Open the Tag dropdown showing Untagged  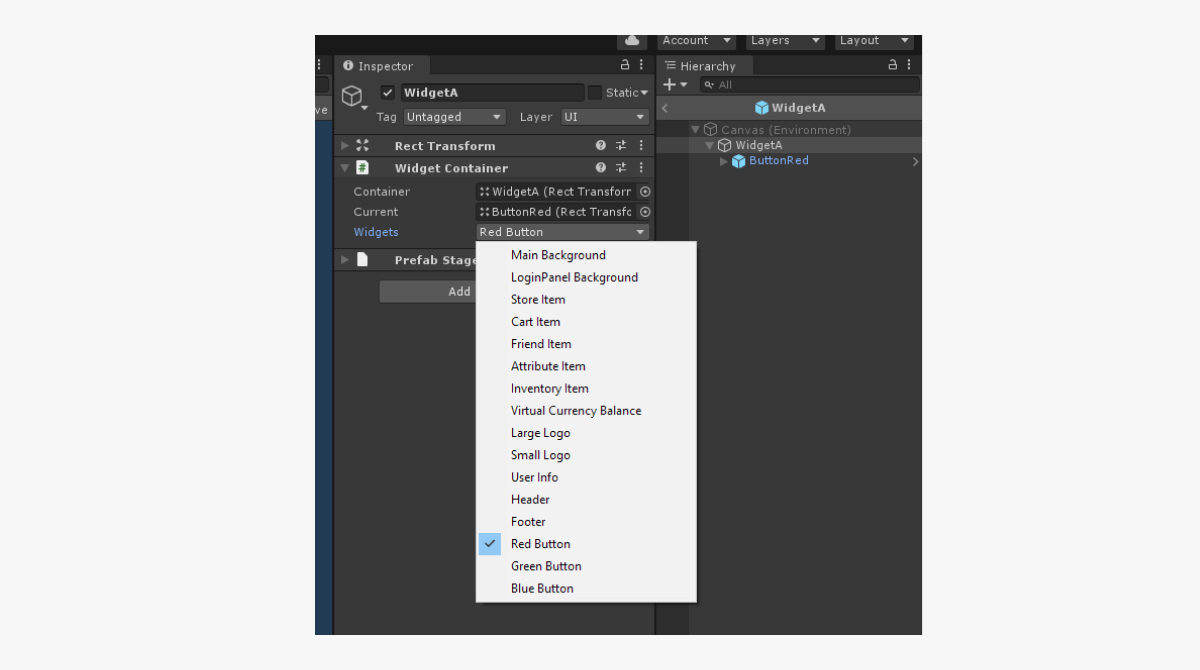[x=454, y=117]
